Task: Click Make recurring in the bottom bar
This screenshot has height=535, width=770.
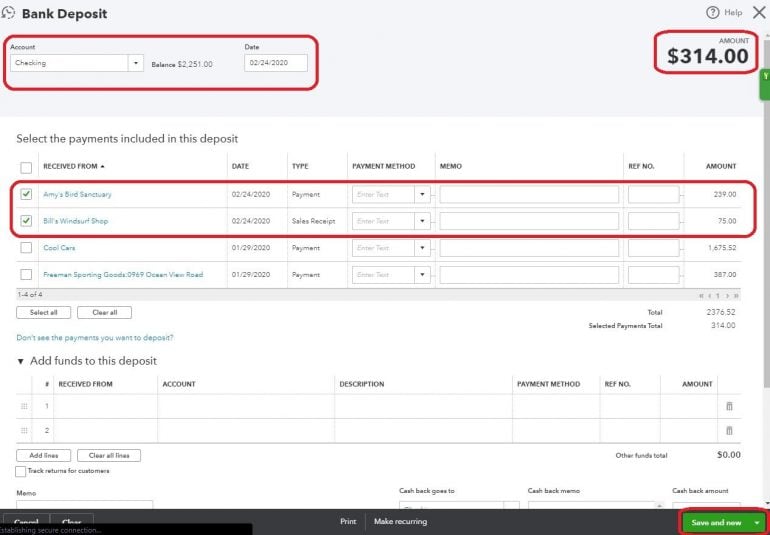Action: point(400,522)
